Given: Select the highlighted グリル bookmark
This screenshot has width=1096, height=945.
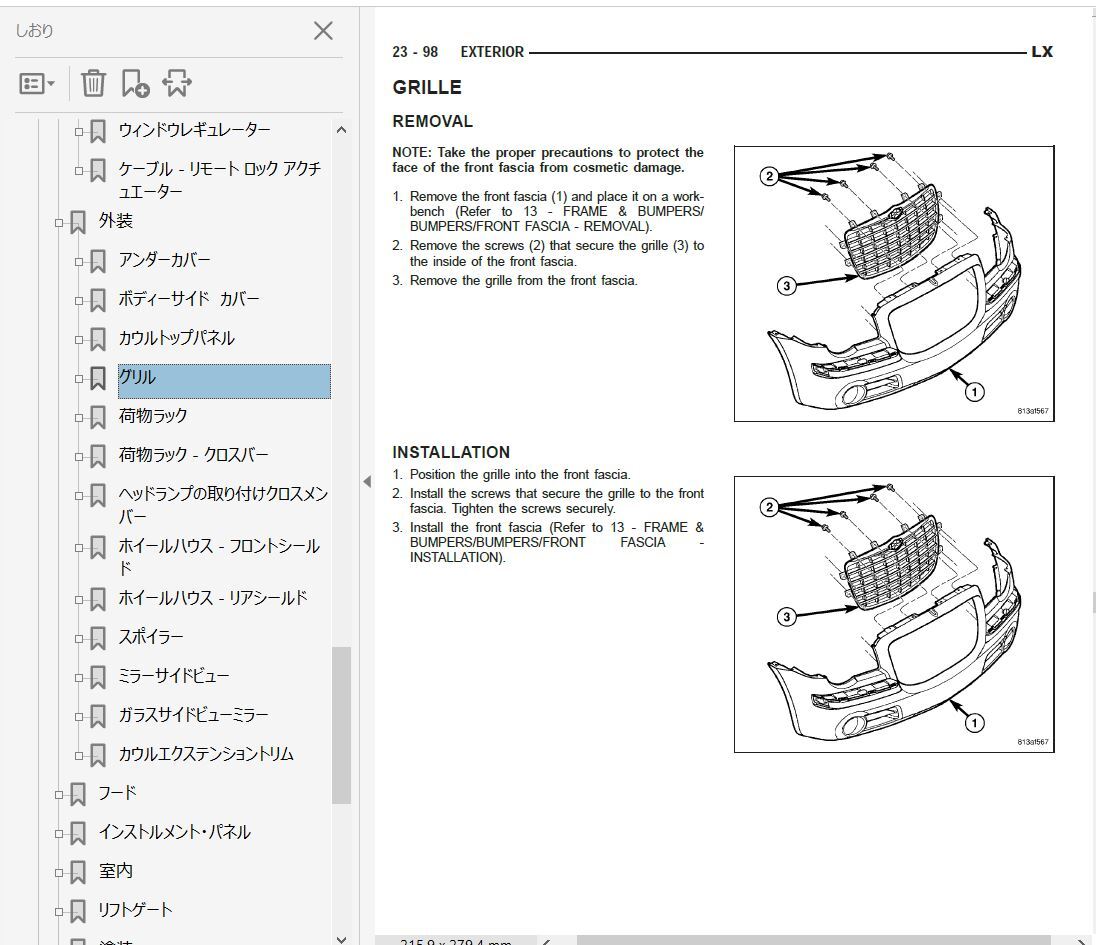Looking at the screenshot, I should click(x=224, y=381).
